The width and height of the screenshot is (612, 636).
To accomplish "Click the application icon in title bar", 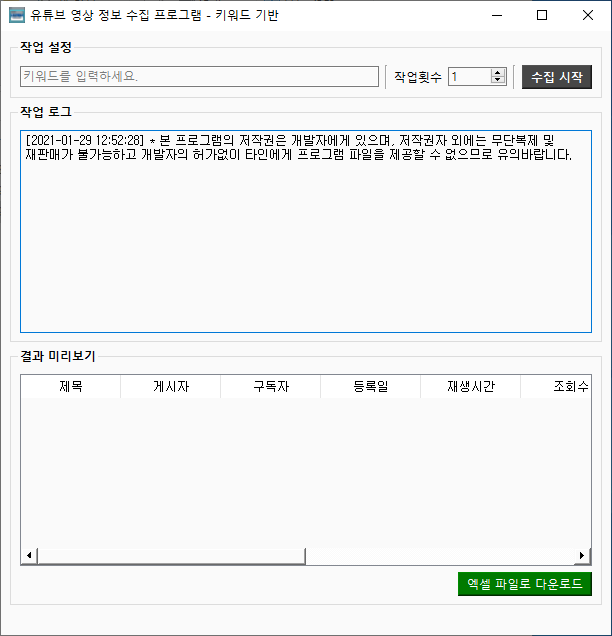I will 17,15.
